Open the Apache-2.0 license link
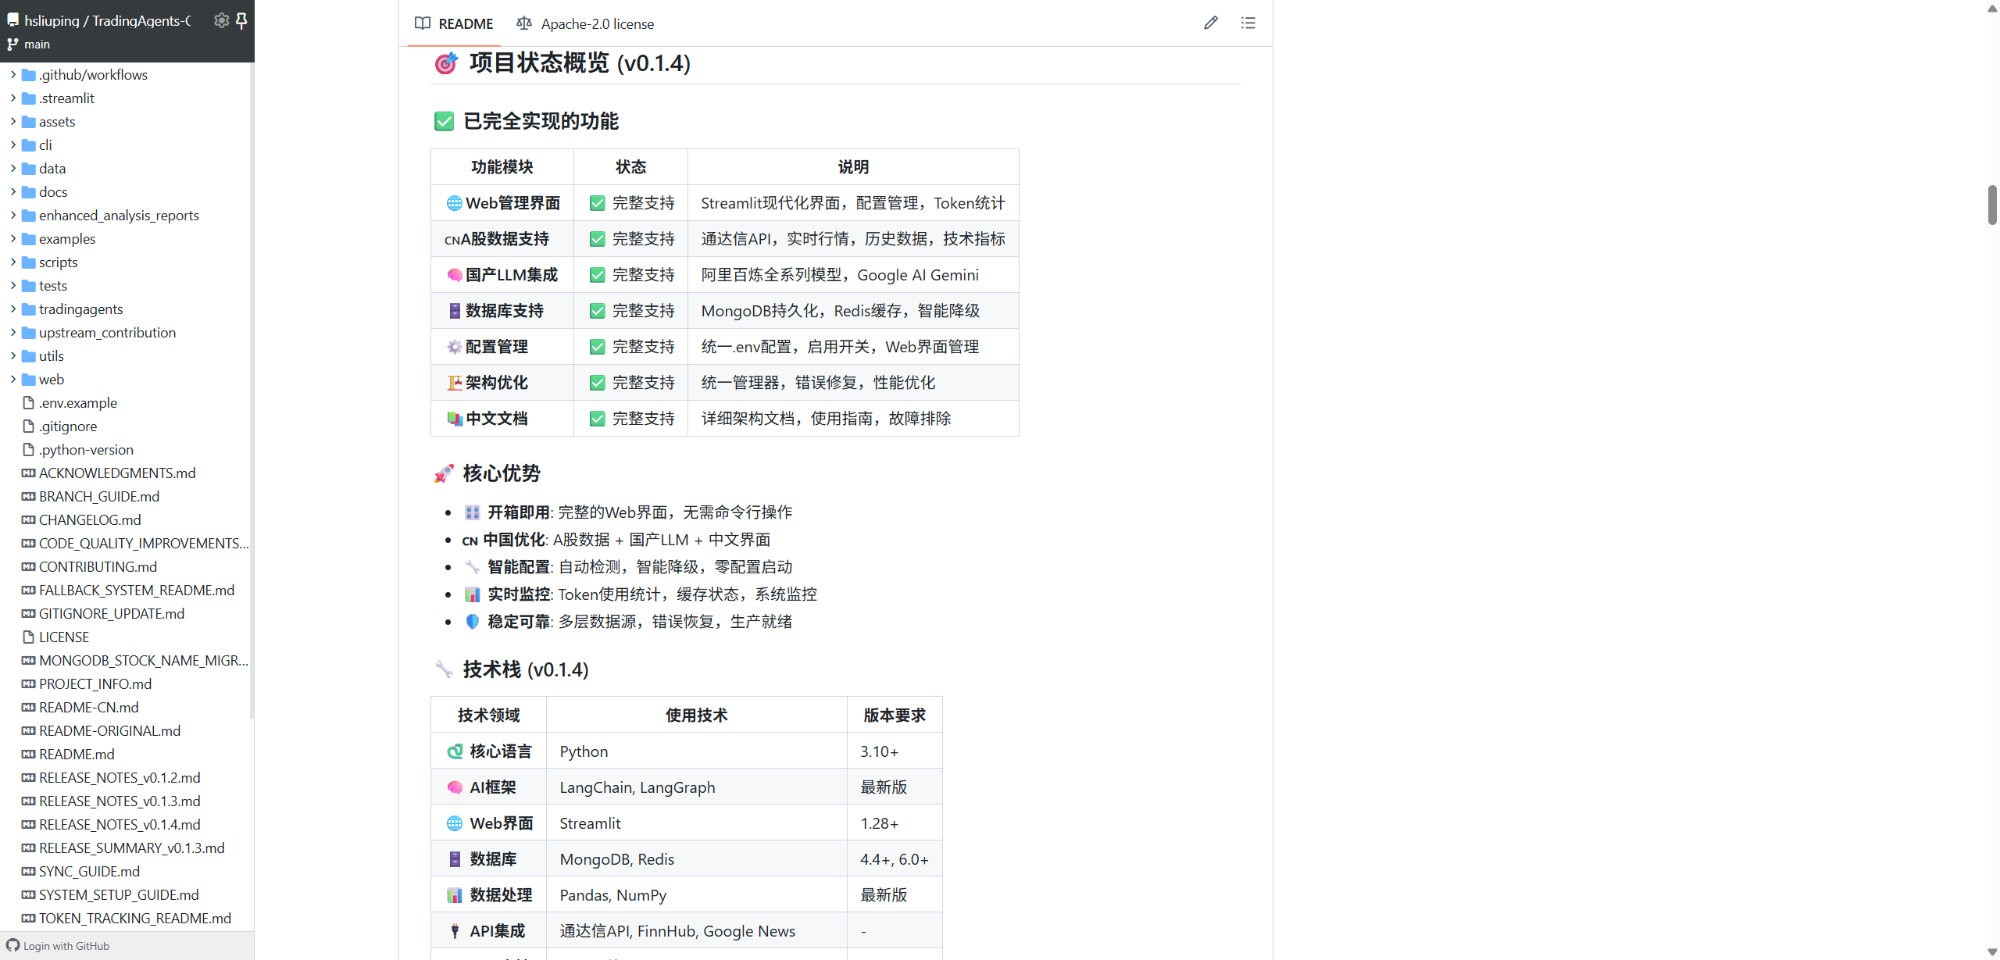This screenshot has height=960, width=2000. (x=596, y=23)
